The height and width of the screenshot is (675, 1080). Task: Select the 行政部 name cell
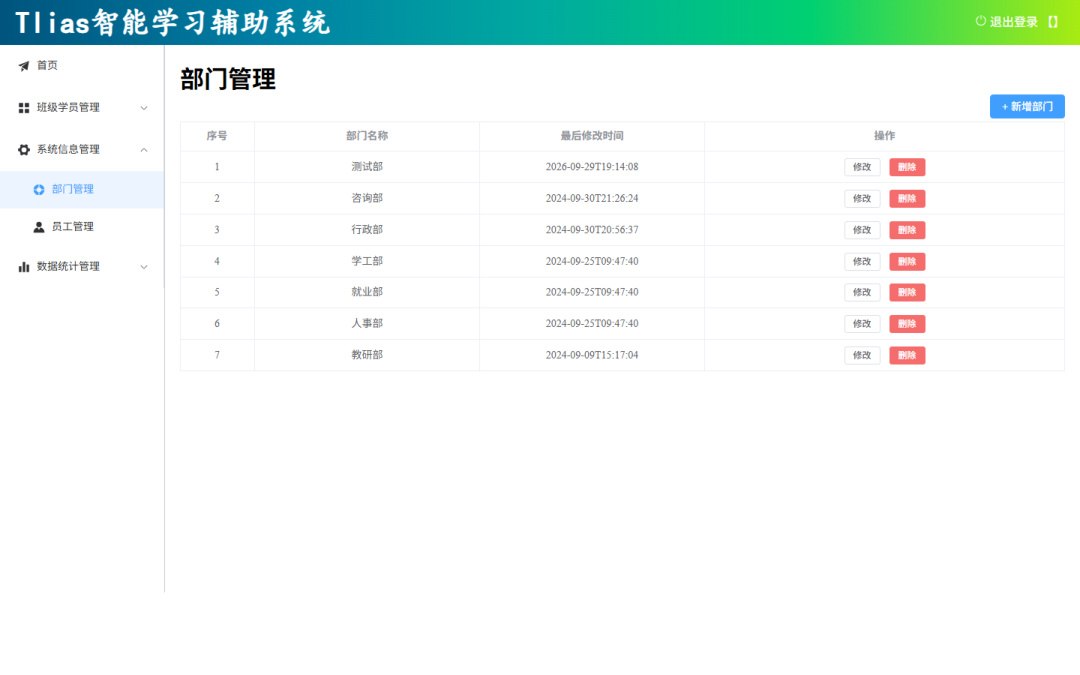tap(367, 230)
